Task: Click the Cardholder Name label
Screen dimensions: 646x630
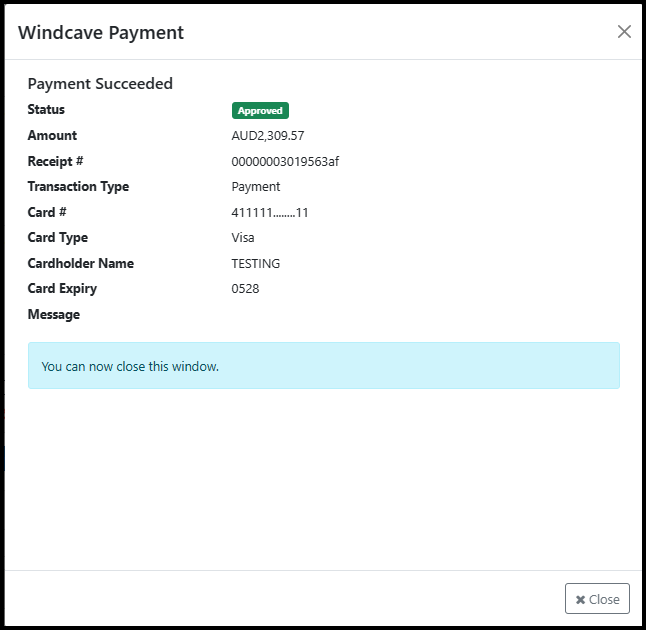Action: (x=80, y=264)
